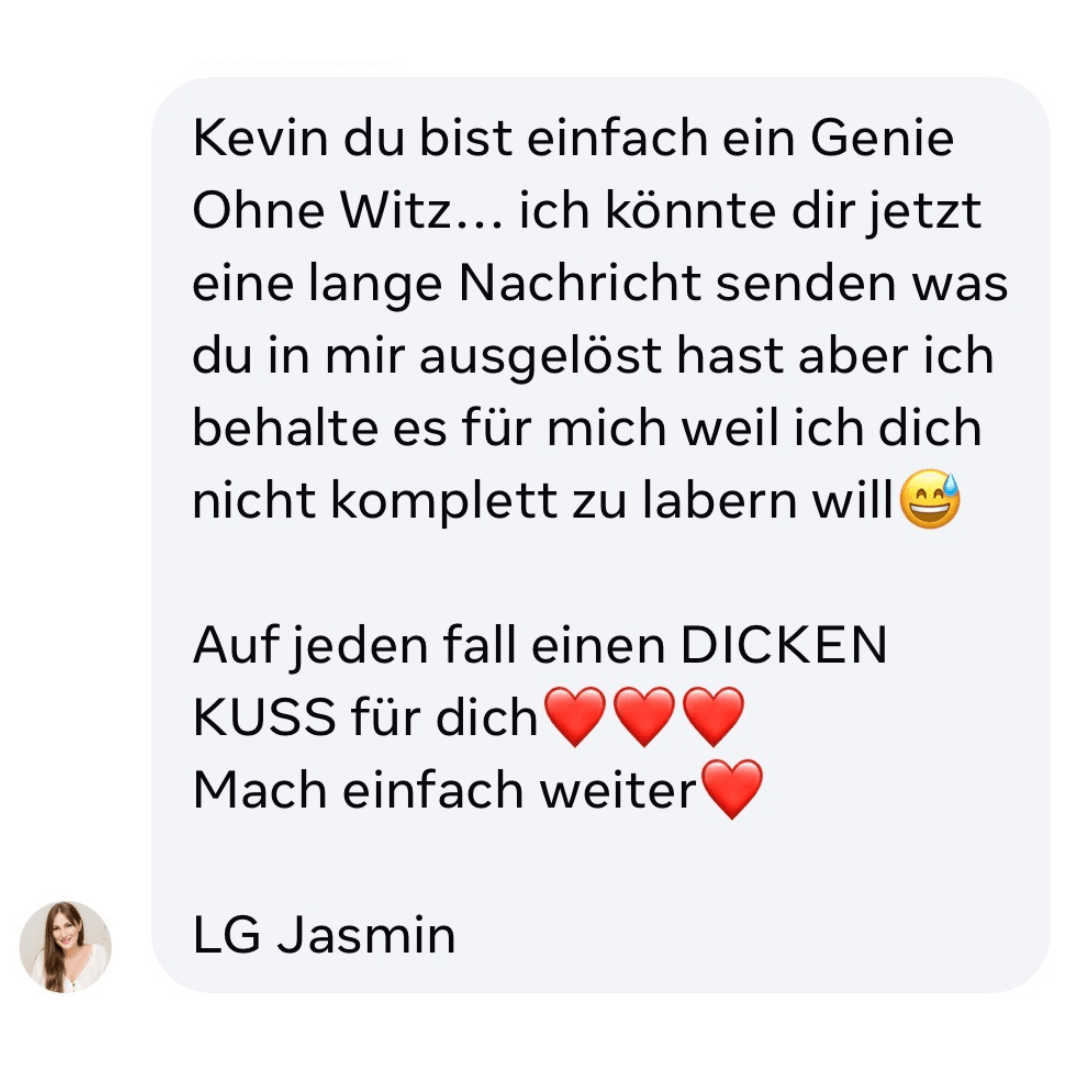Open the sender's profile picture avatar
Viewport: 1080px width, 1080px height.
[65, 947]
